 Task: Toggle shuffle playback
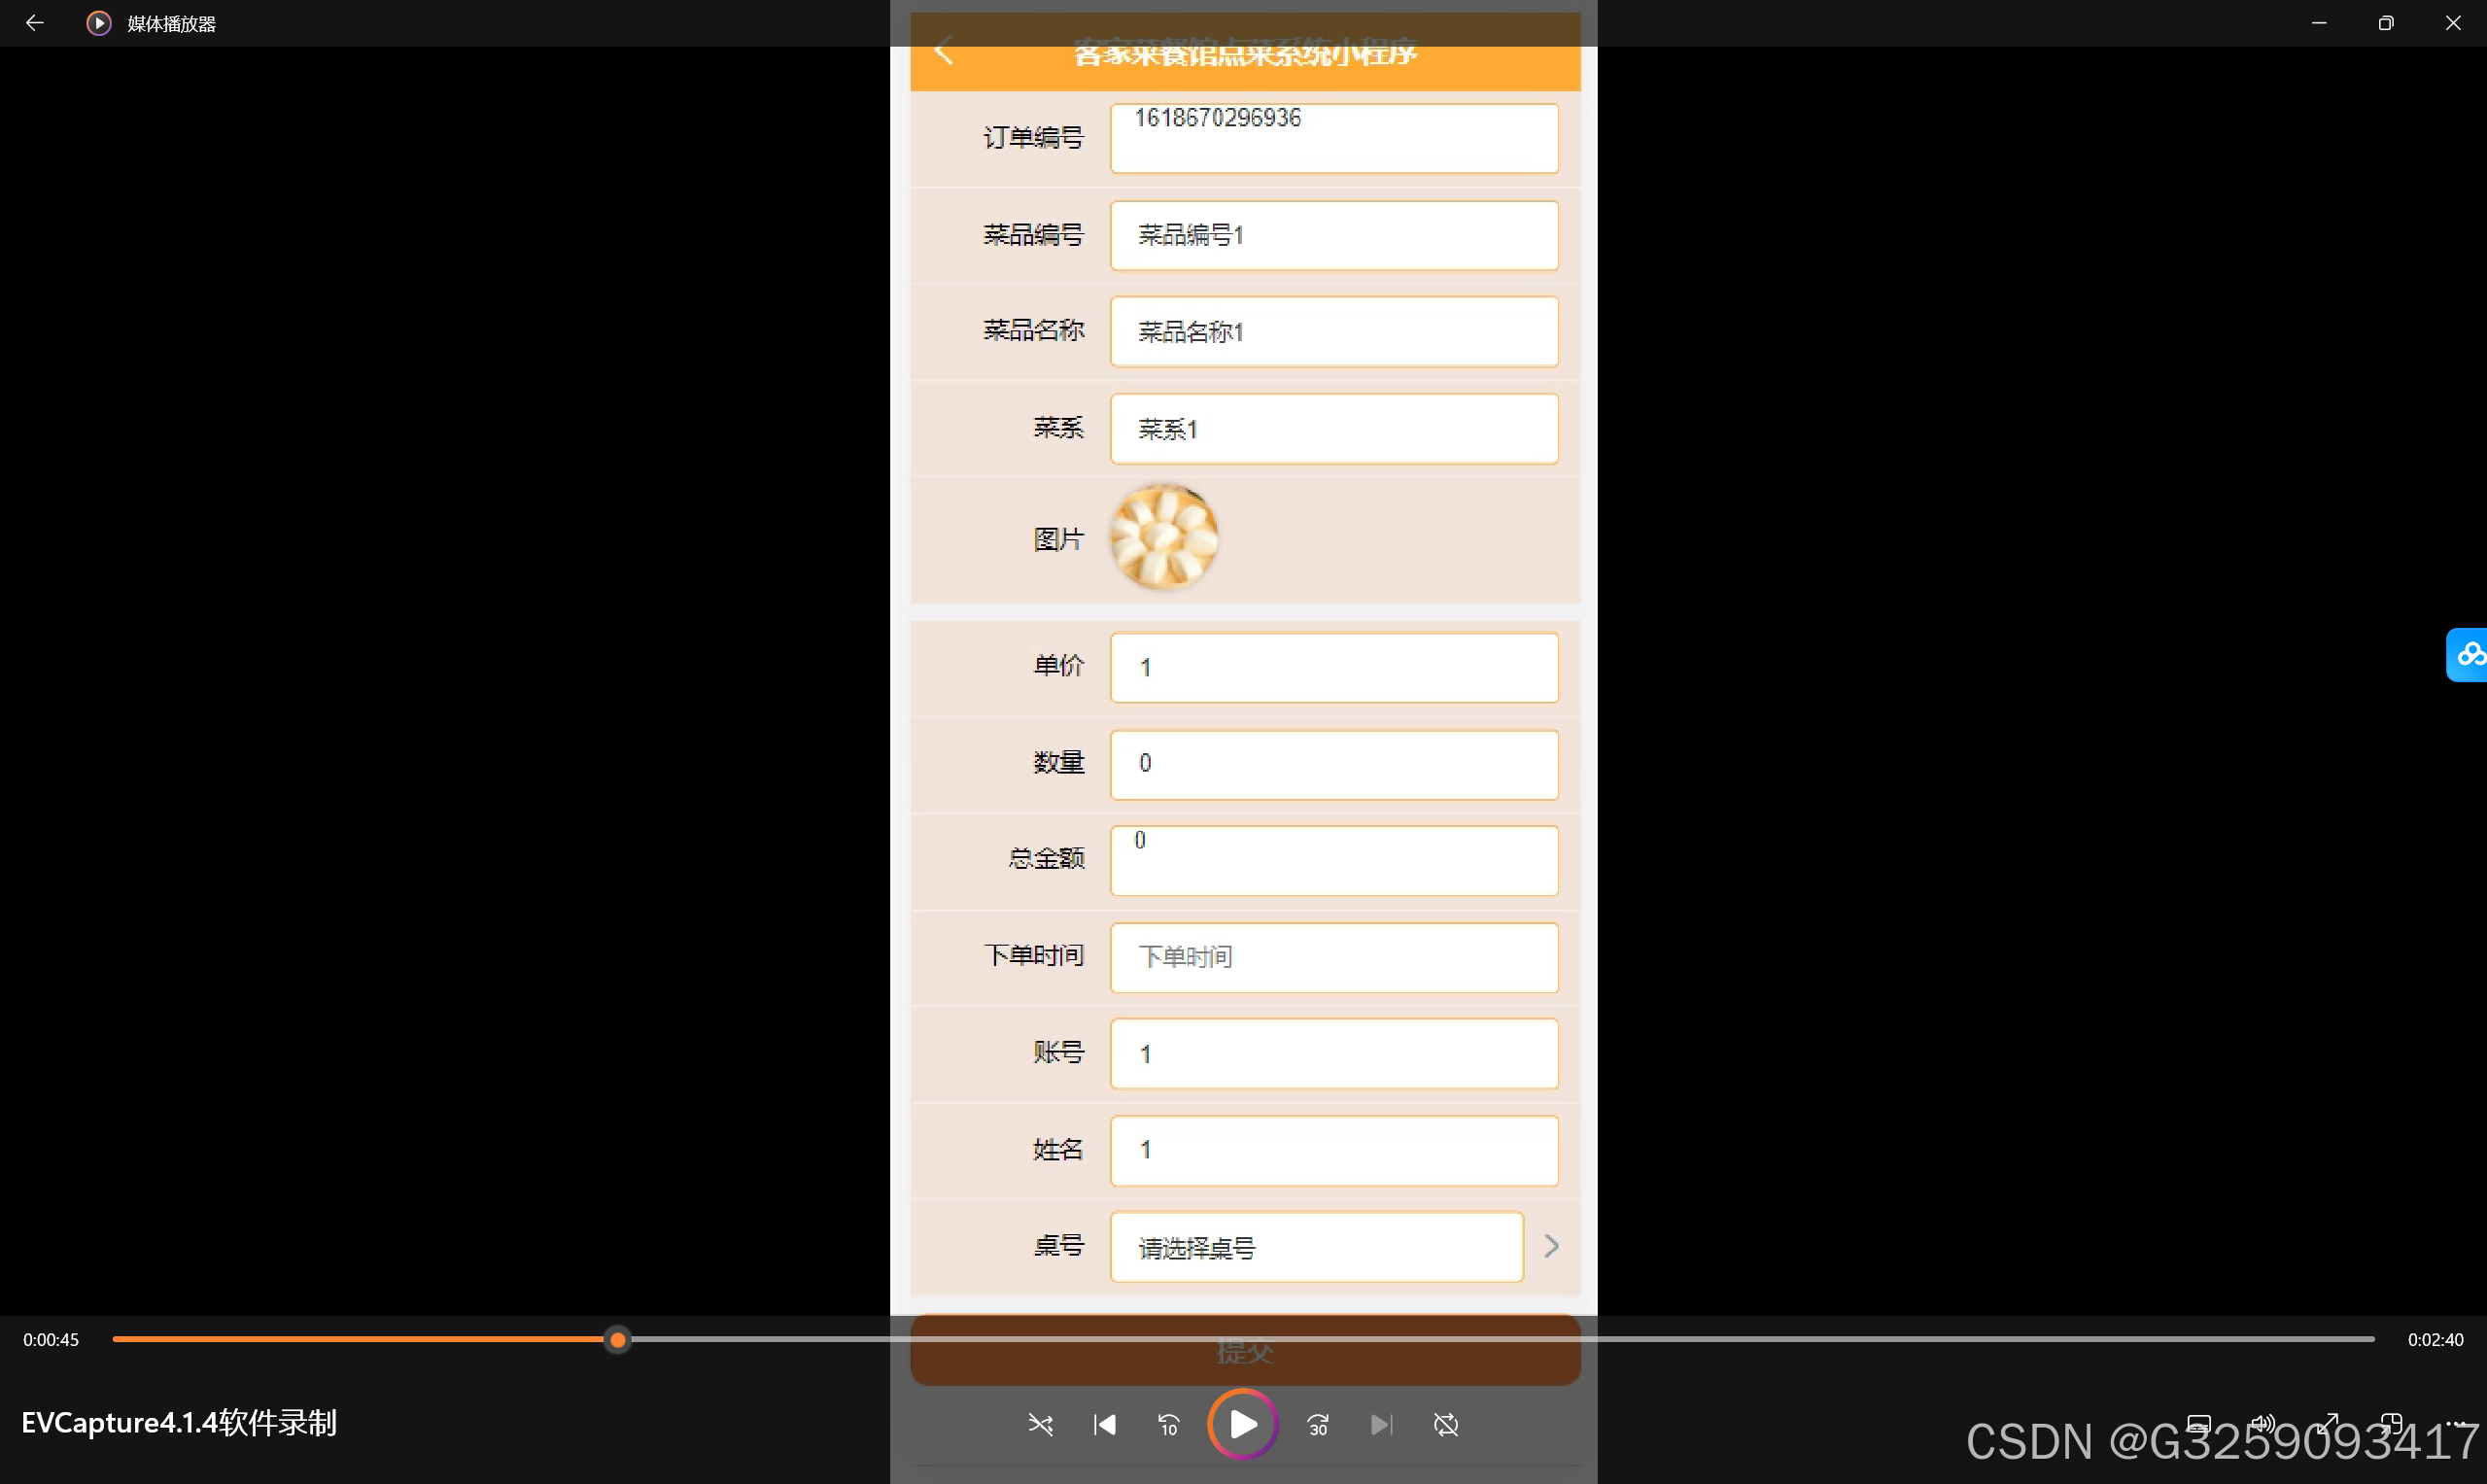coord(1041,1425)
